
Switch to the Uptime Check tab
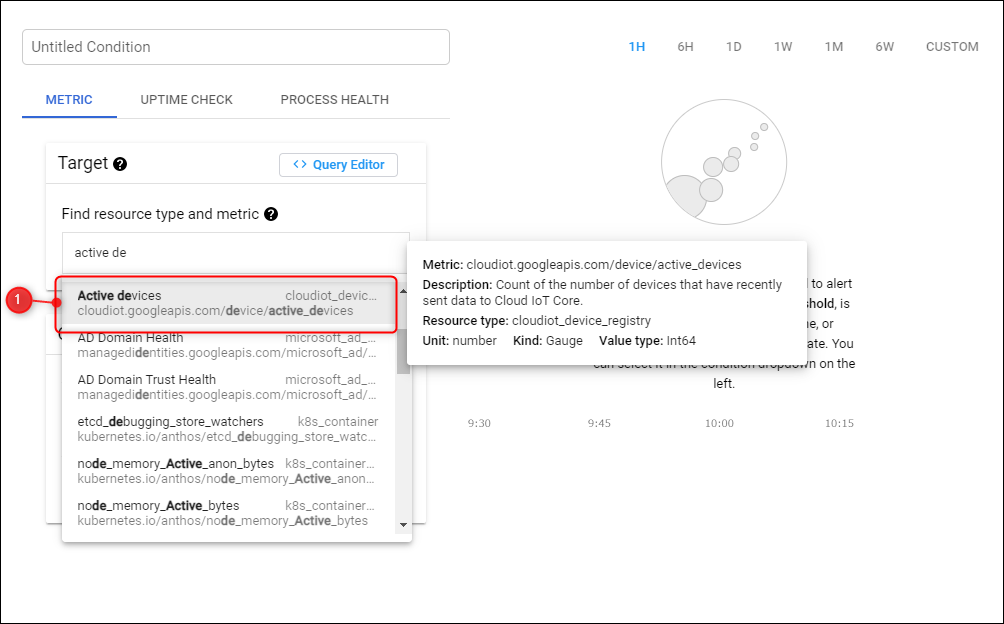coord(186,100)
